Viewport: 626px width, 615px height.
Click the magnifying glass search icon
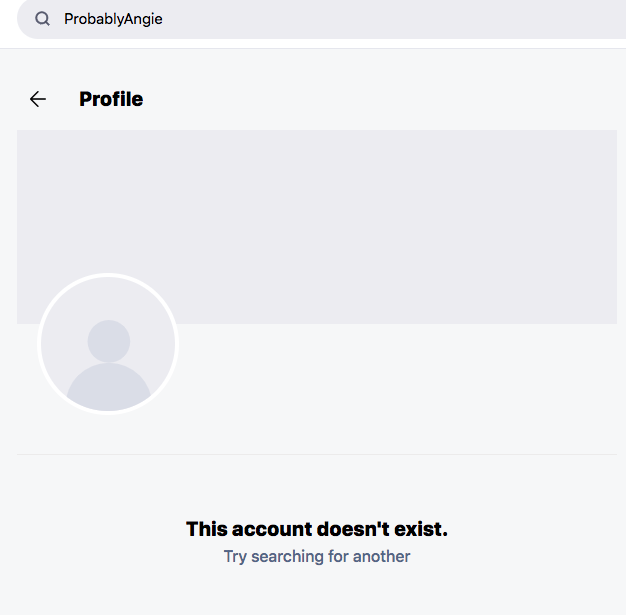click(x=42, y=19)
